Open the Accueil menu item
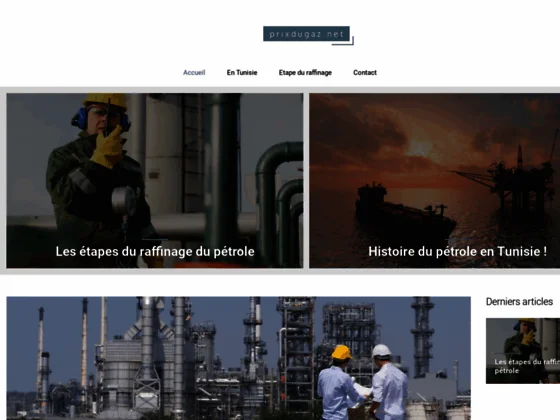This screenshot has height=420, width=560. 194,72
